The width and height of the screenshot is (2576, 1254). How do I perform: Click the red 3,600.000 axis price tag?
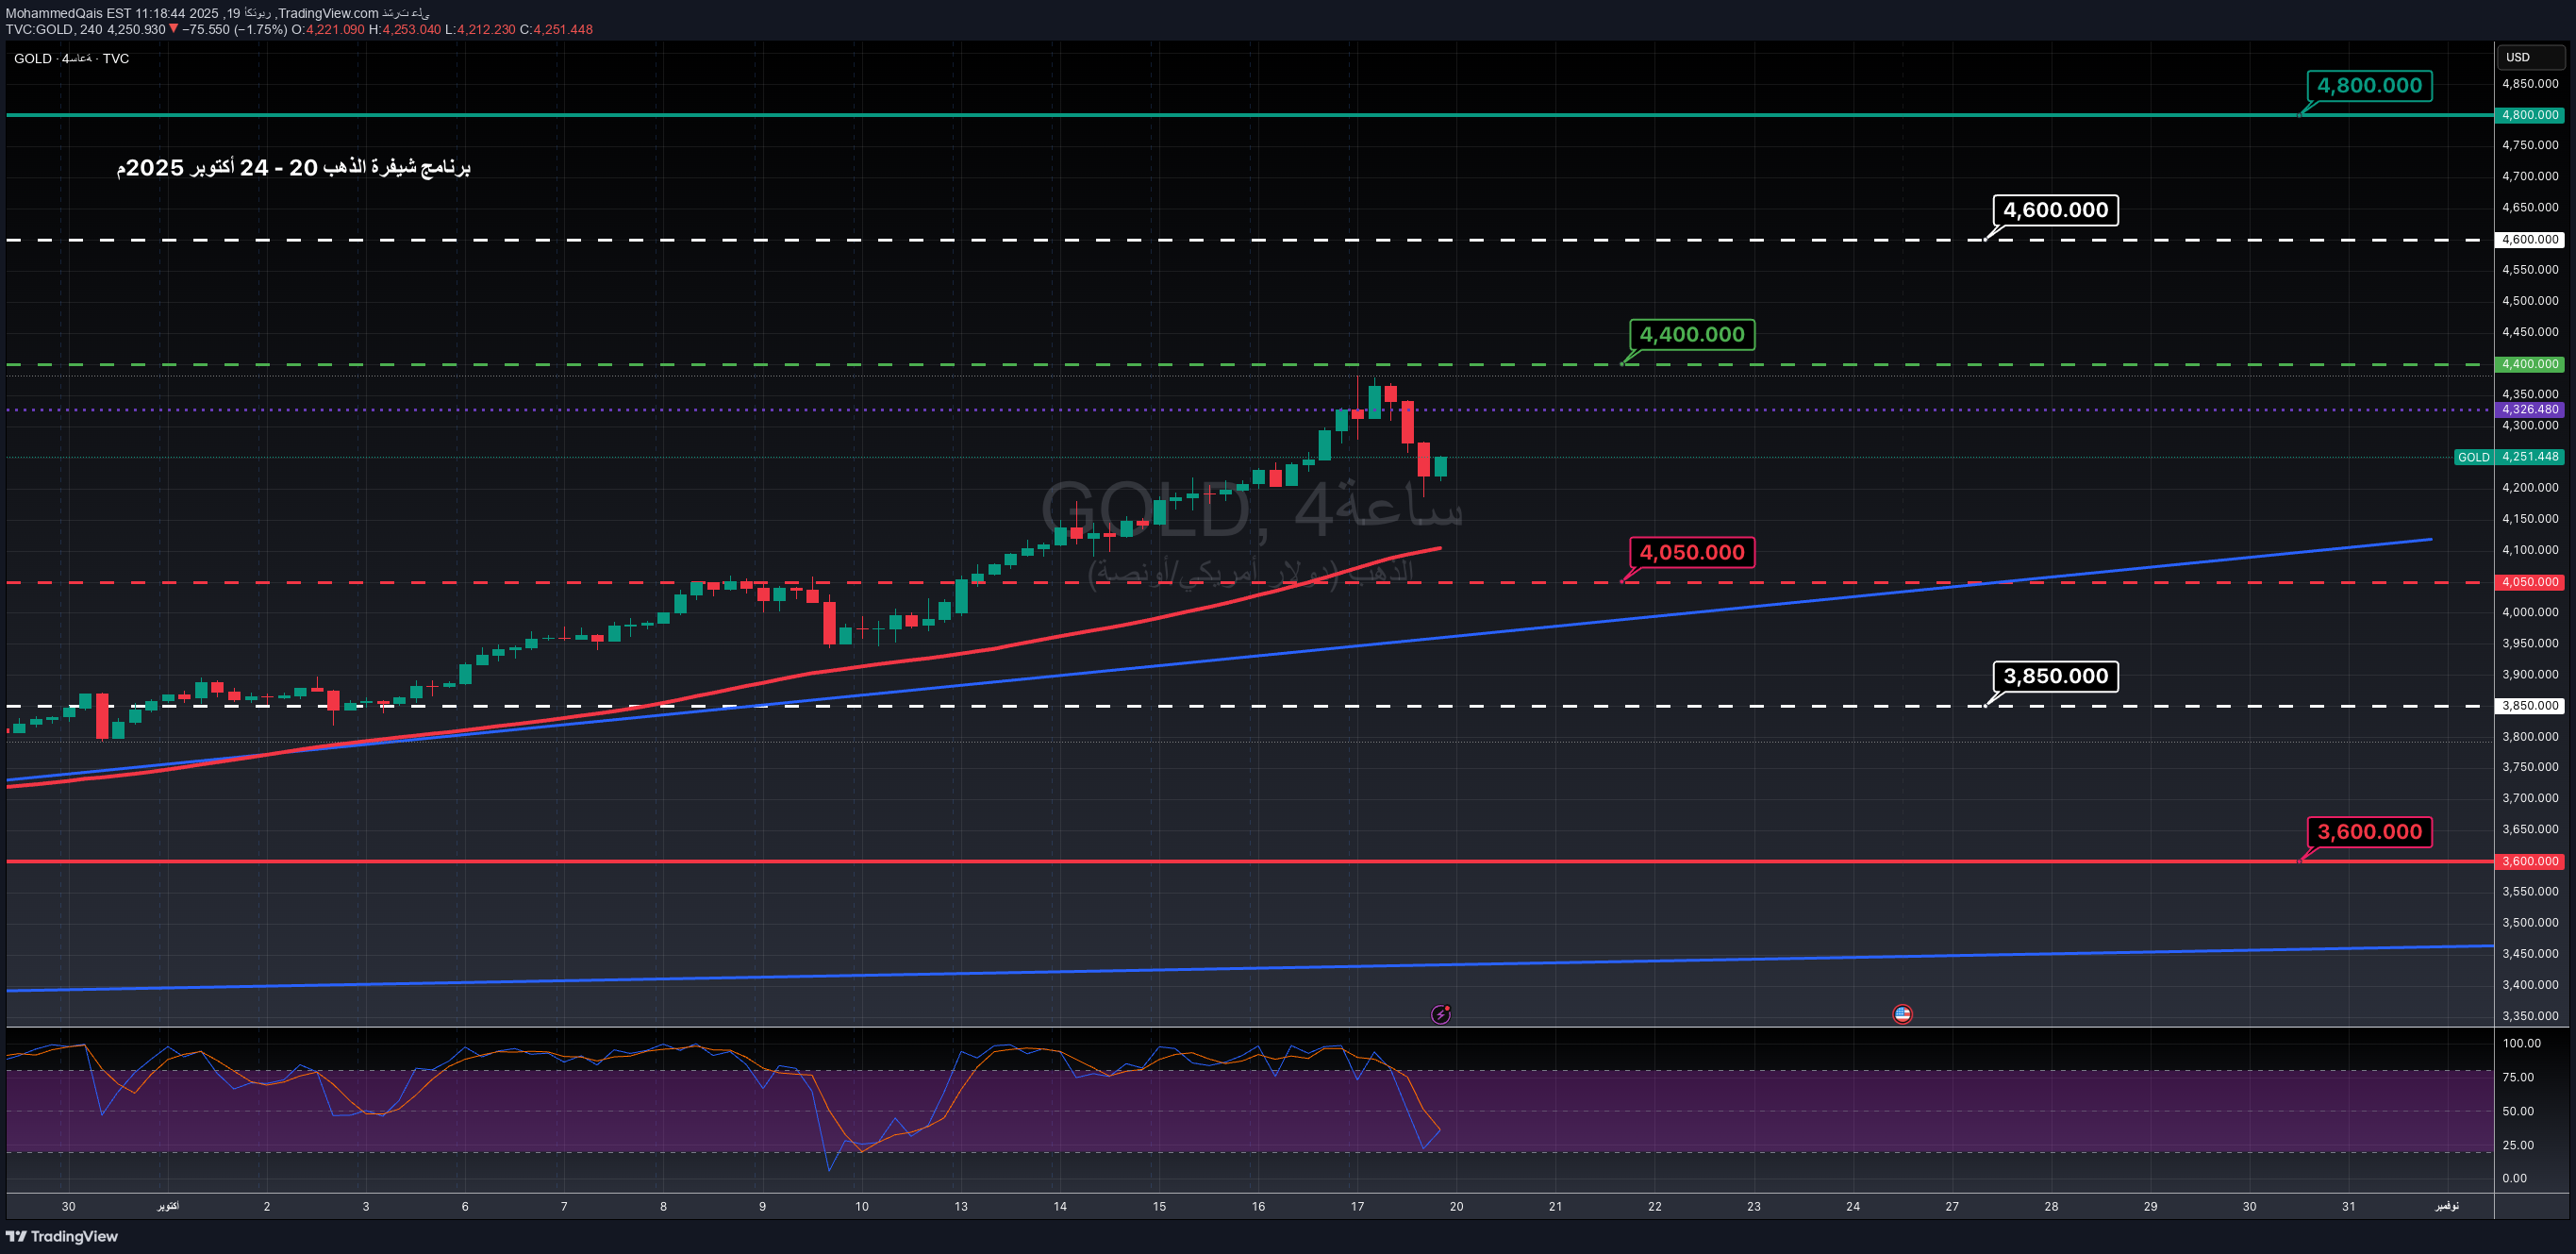pyautogui.click(x=2530, y=861)
